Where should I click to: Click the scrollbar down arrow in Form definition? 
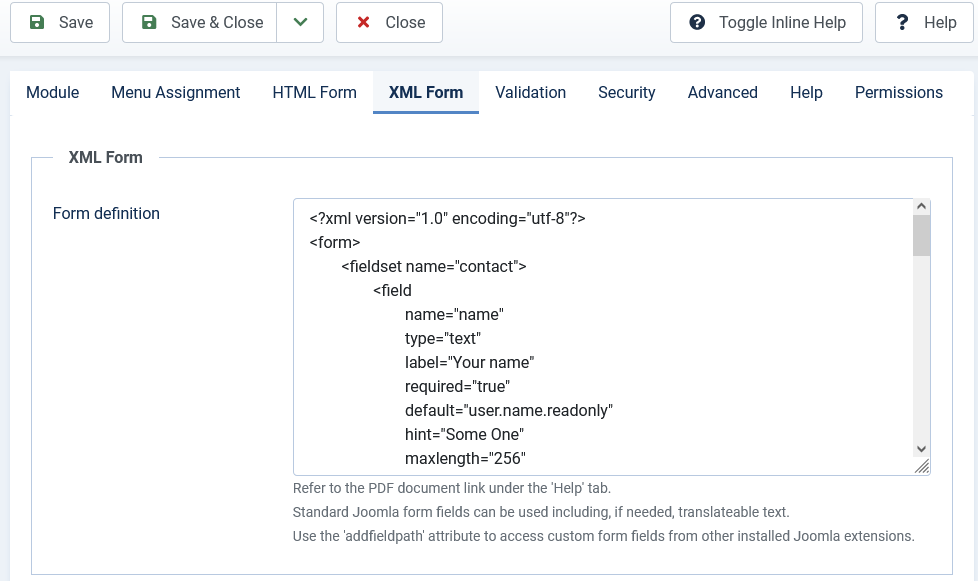(x=921, y=449)
